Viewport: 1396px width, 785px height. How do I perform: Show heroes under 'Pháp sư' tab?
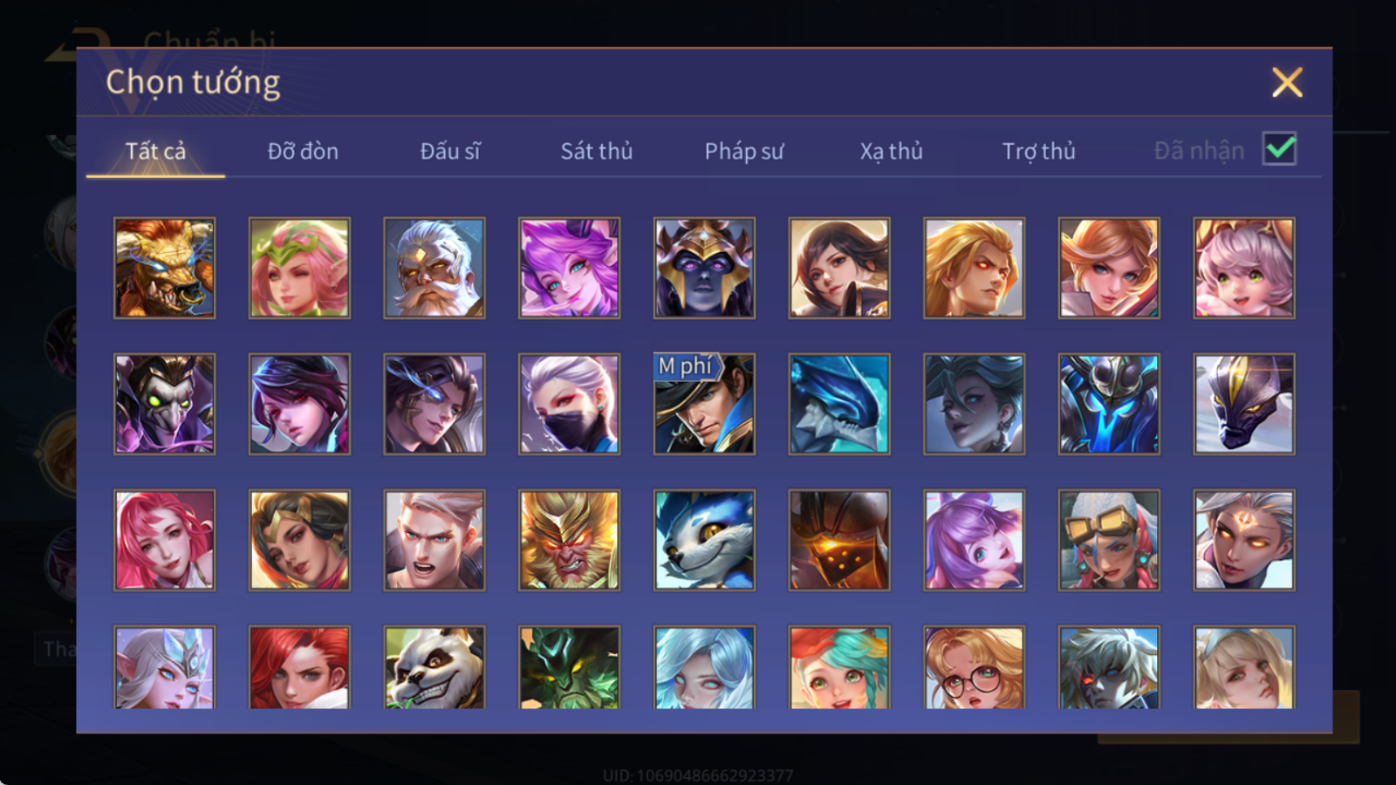pos(744,151)
